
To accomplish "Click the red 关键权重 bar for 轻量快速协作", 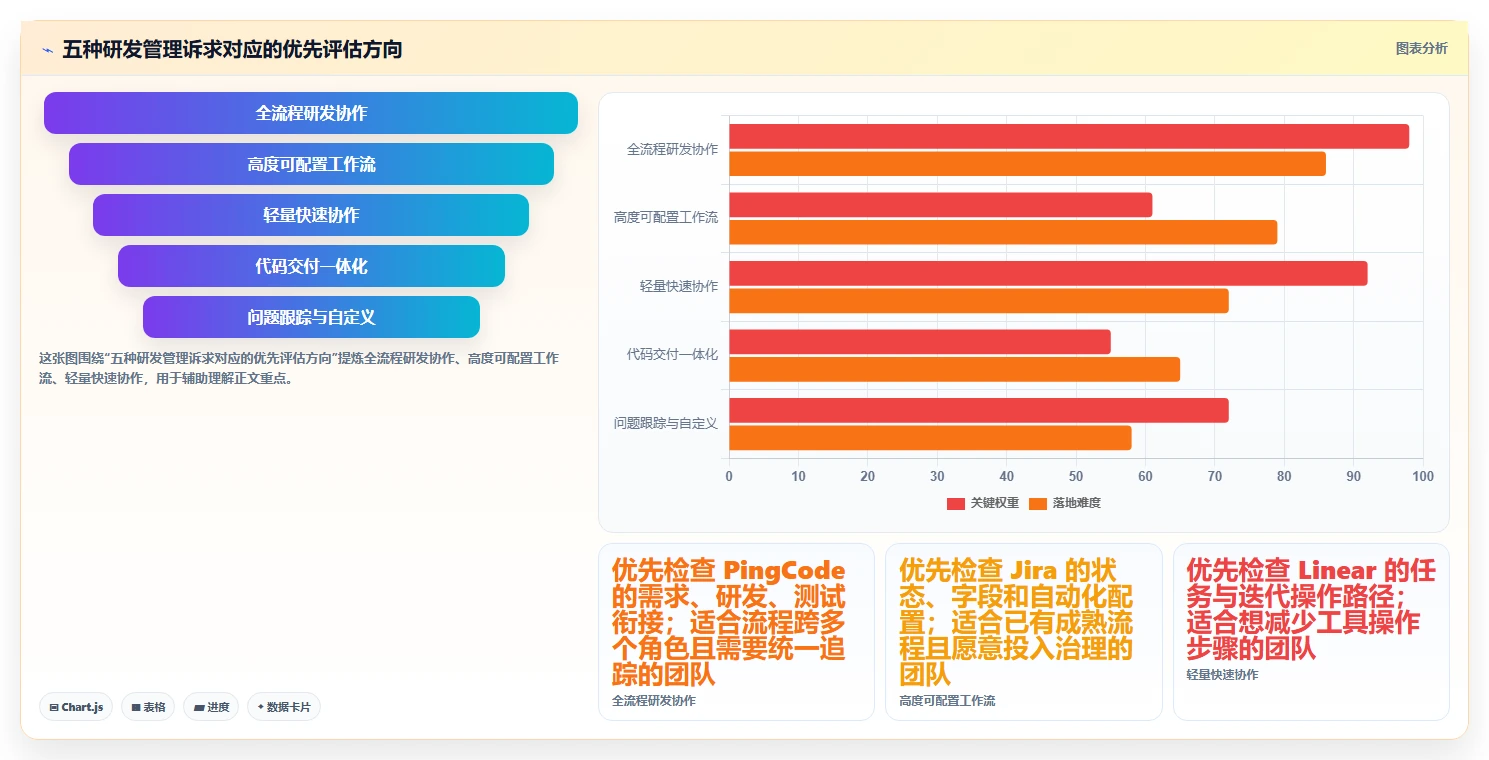I will click(1048, 273).
